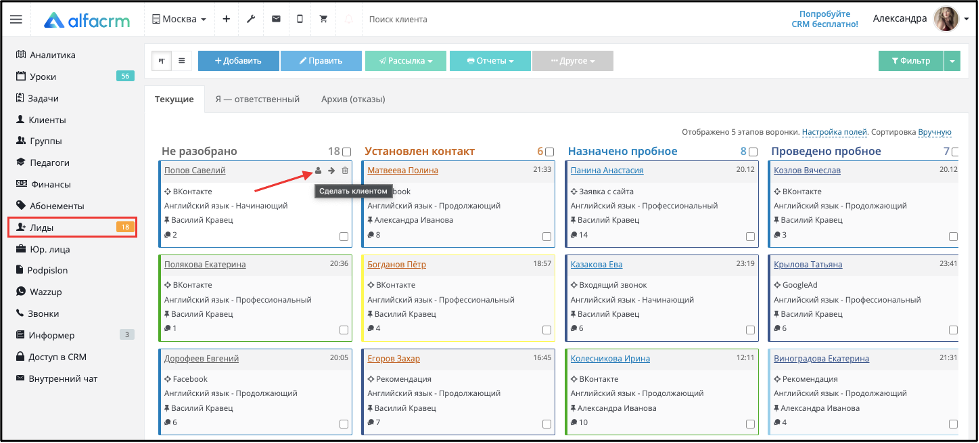979x443 pixels.
Task: Make Попов Савелий a client icon
Action: pos(318,170)
